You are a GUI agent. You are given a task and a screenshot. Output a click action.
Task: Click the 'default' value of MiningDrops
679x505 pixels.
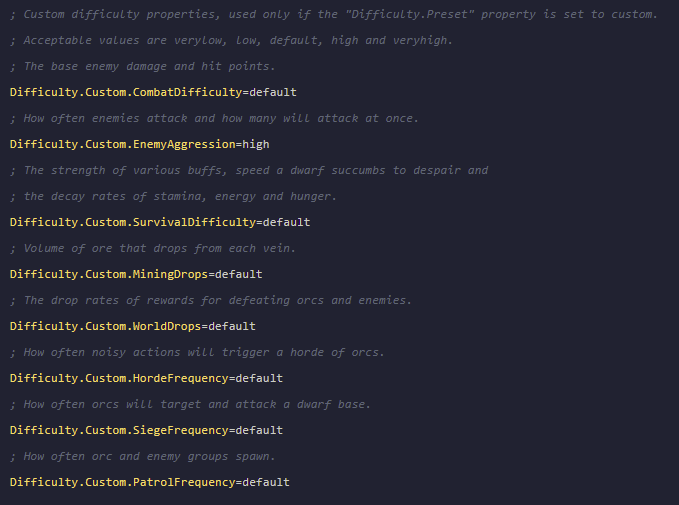click(242, 274)
